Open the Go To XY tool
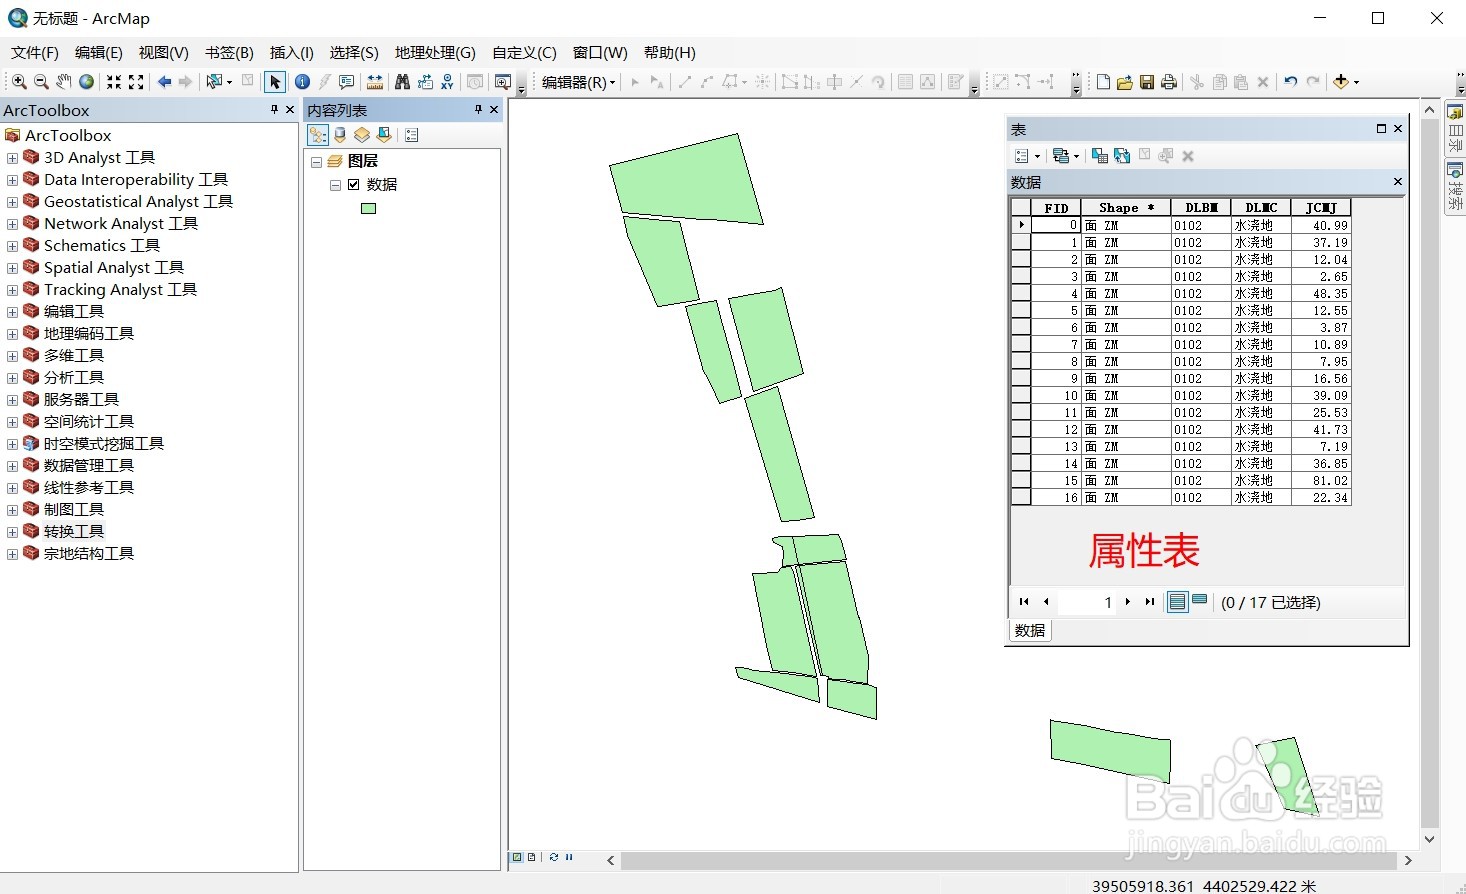1466x894 pixels. [448, 81]
